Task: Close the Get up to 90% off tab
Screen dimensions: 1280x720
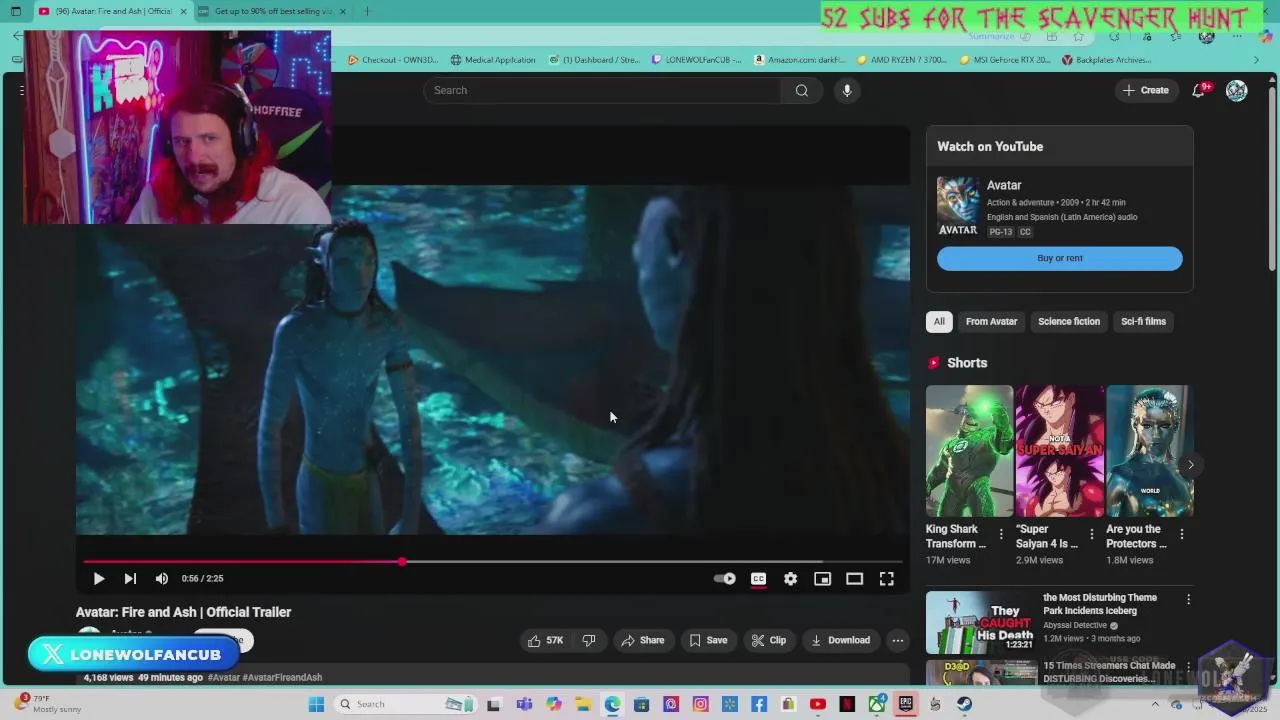Action: pos(343,11)
